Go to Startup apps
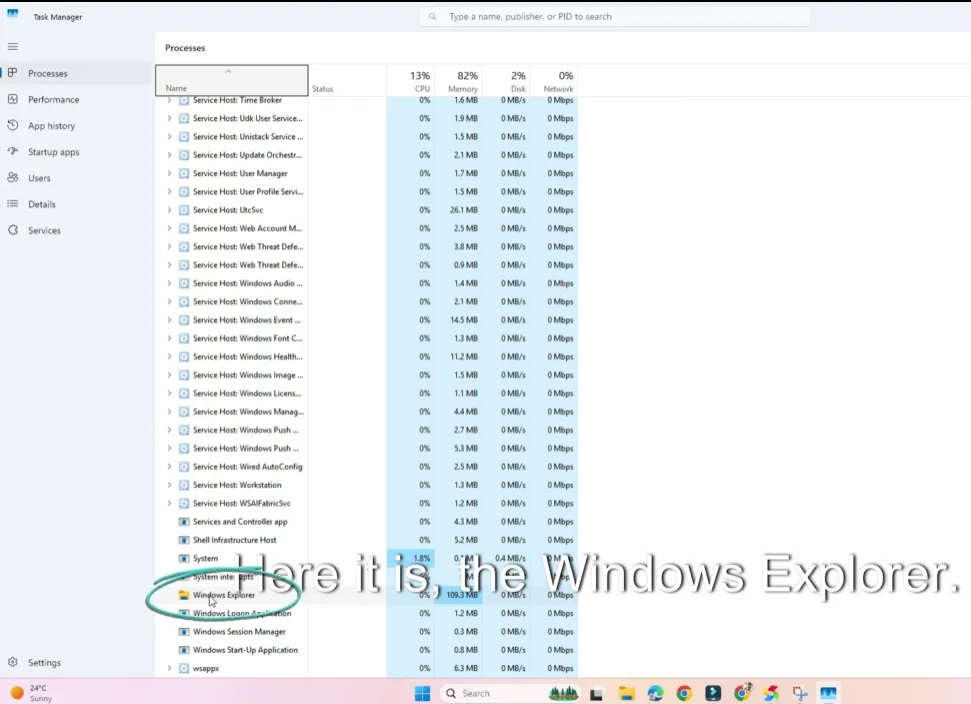This screenshot has height=704, width=971. pos(76,152)
